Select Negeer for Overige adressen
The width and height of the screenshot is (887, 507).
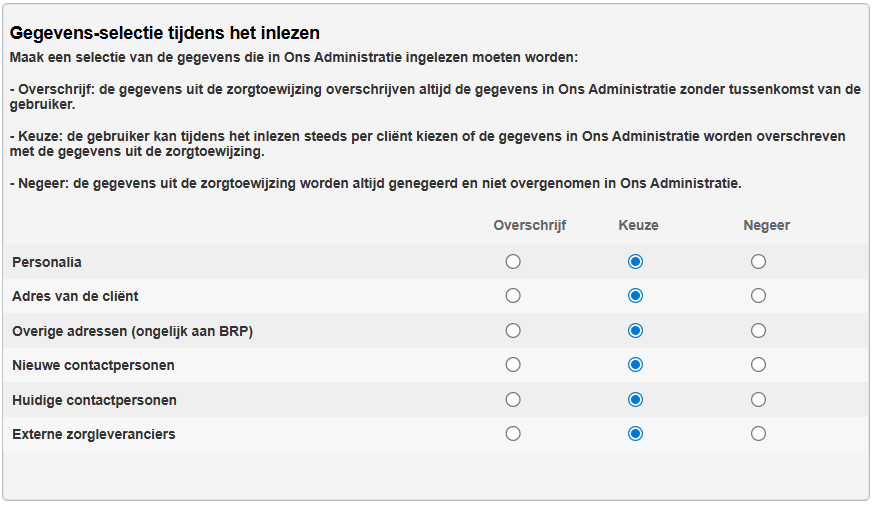758,330
